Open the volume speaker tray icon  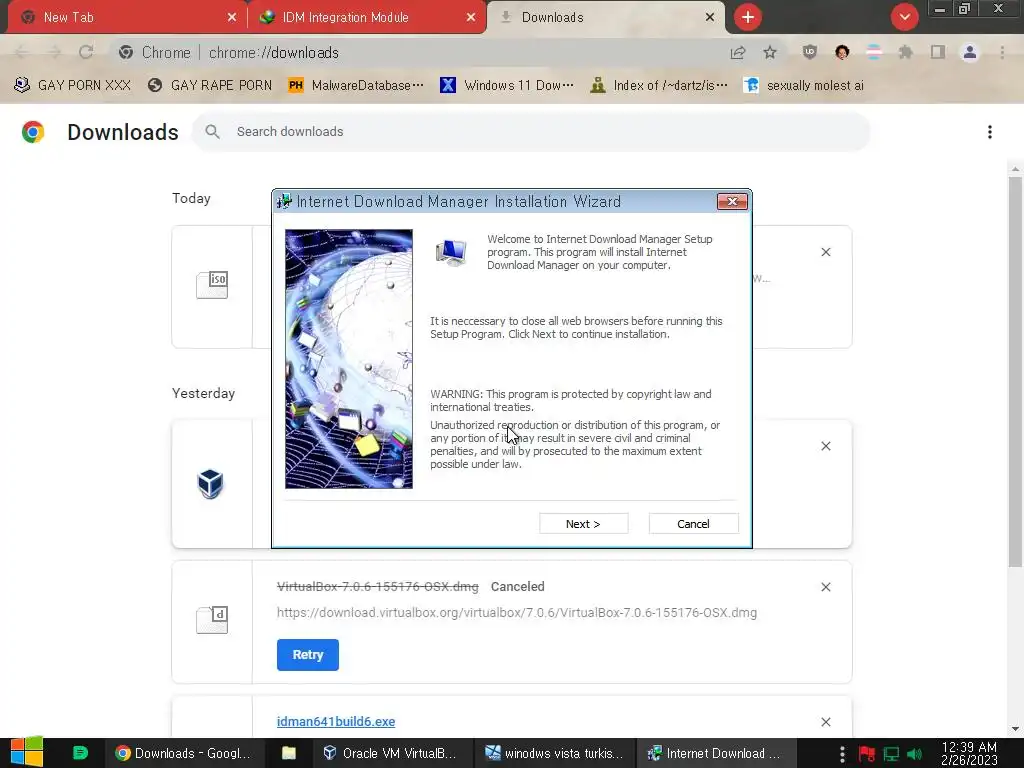(914, 754)
